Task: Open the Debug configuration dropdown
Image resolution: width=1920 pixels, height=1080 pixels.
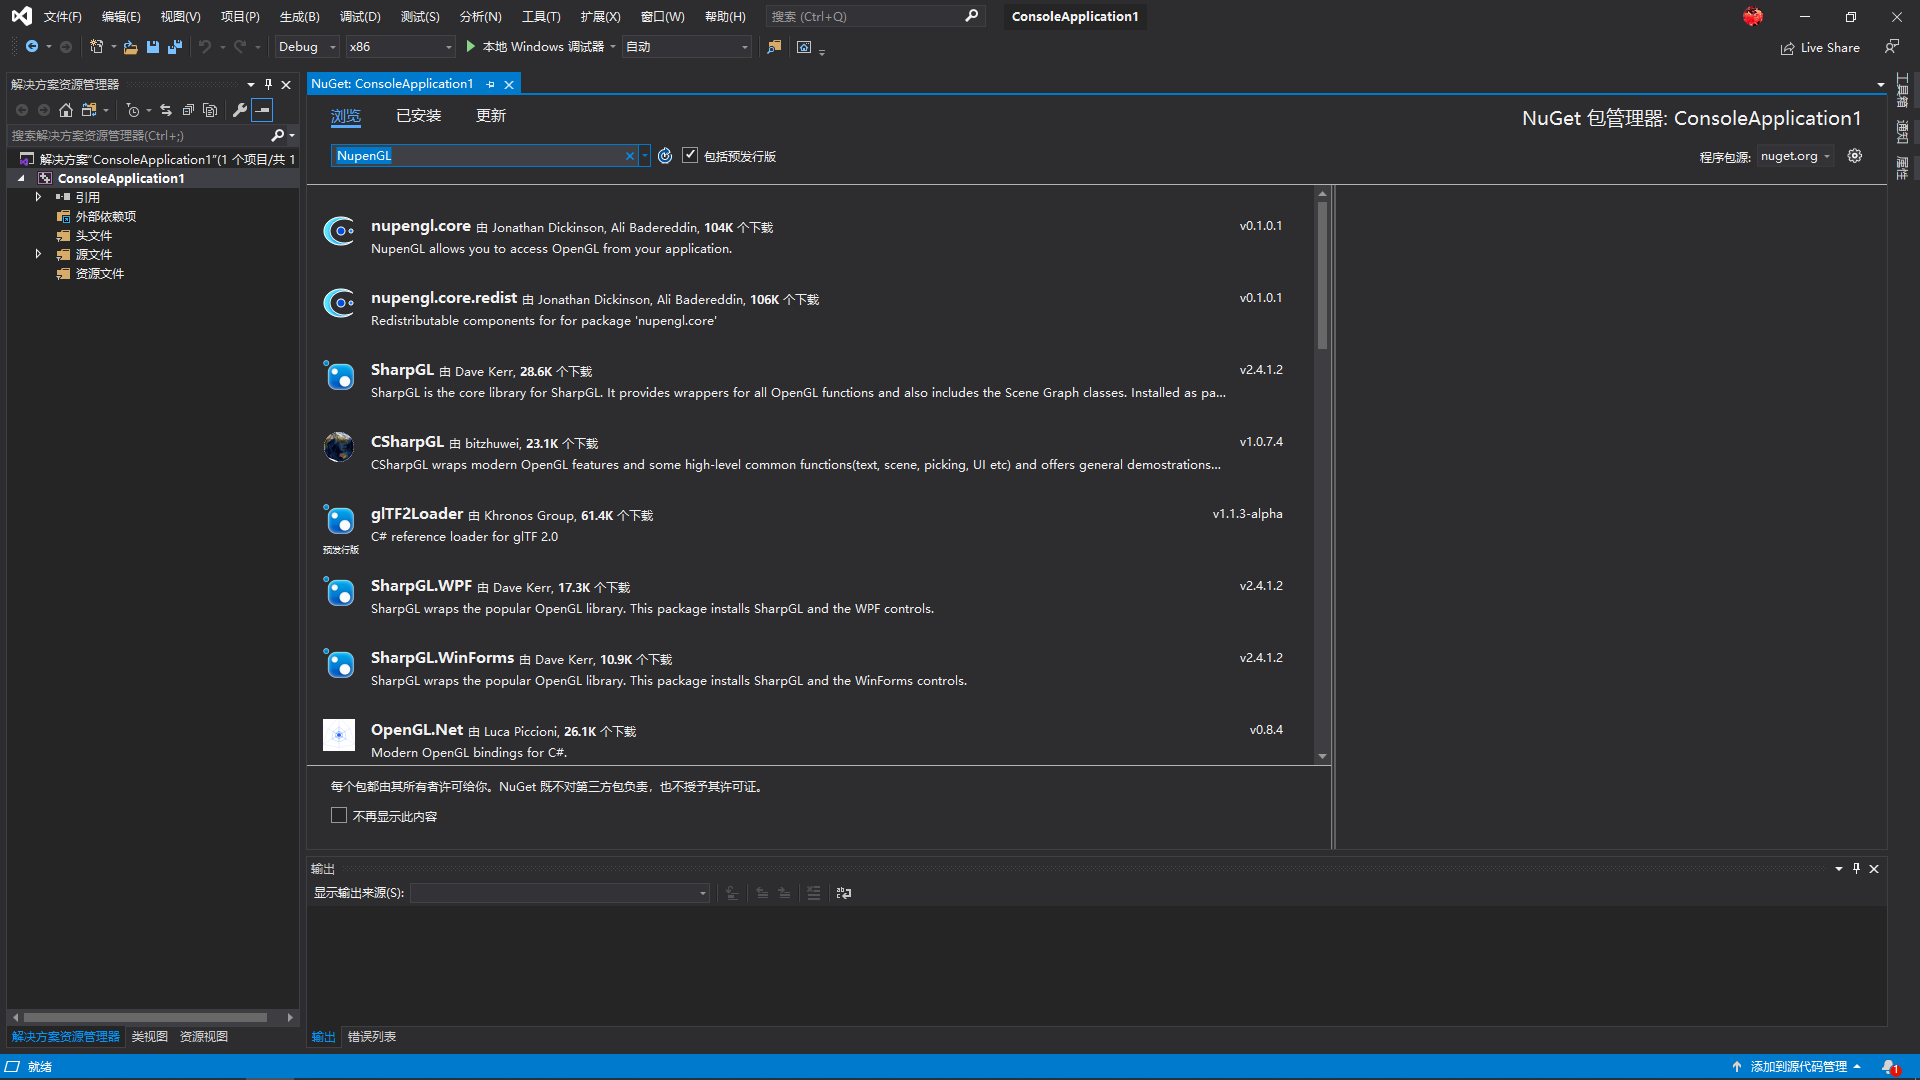Action: 306,46
